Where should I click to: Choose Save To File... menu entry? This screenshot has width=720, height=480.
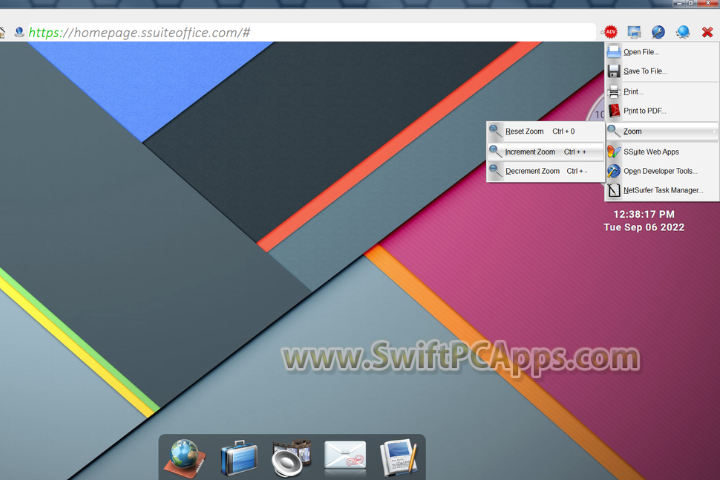662,71
